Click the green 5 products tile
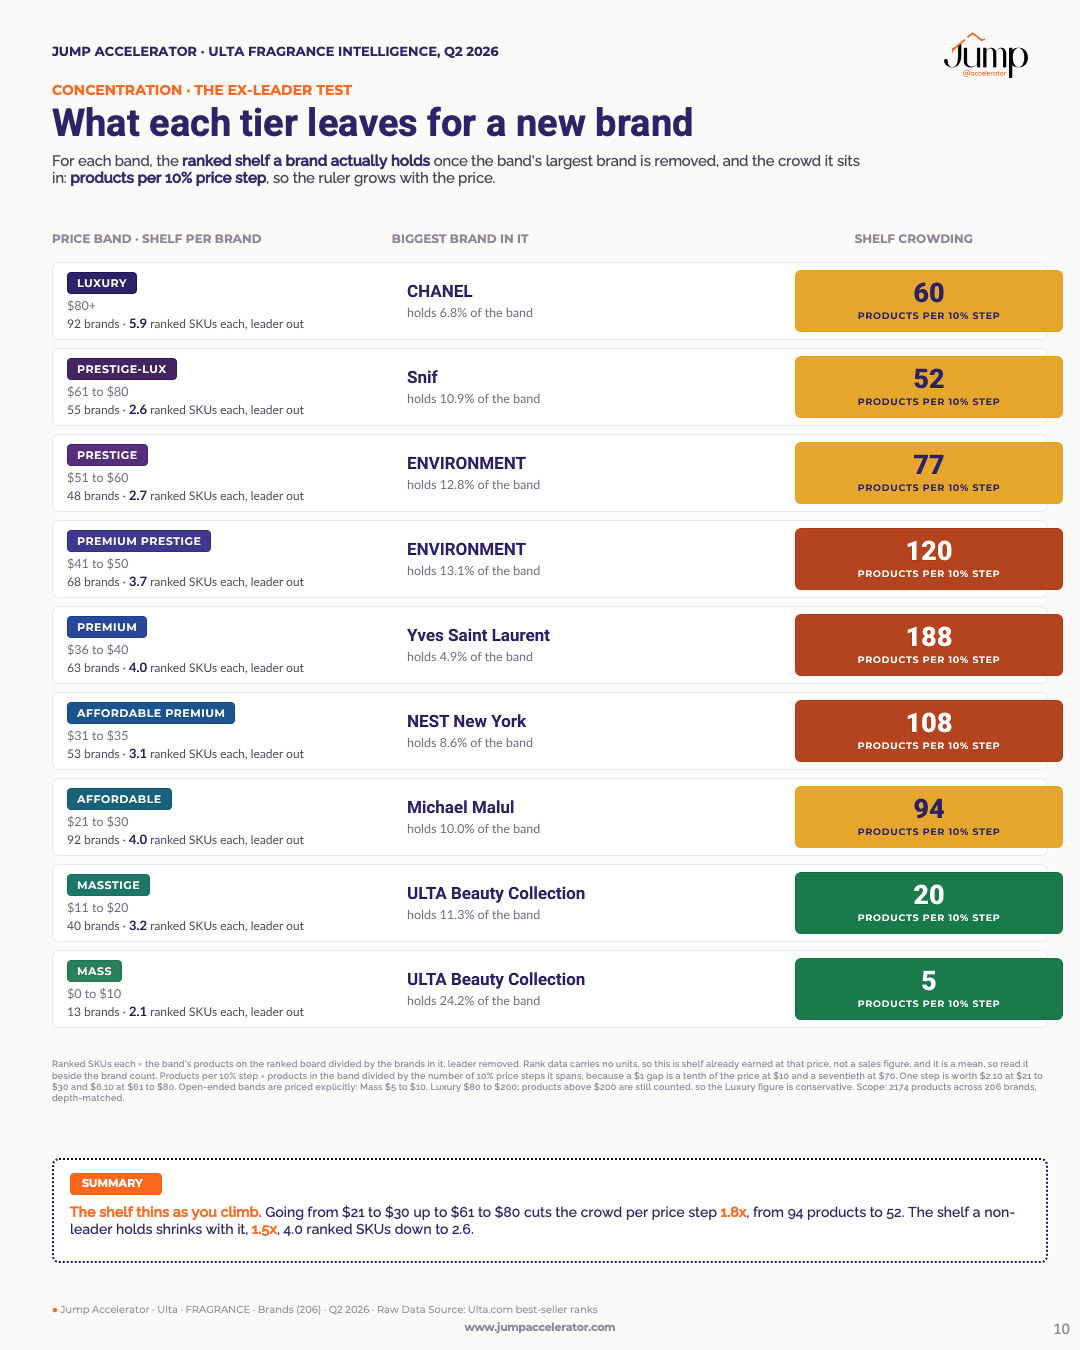Image resolution: width=1080 pixels, height=1350 pixels. [929, 989]
